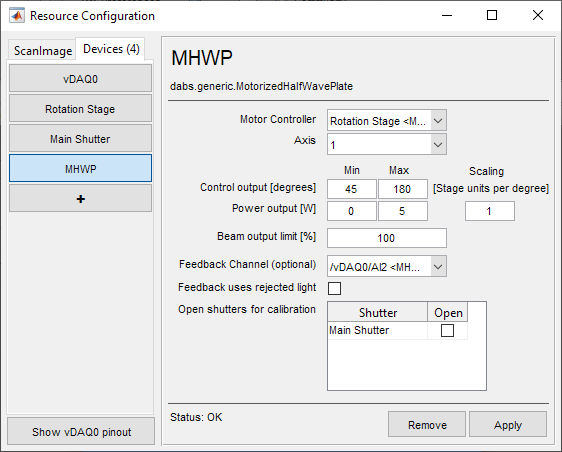Click the dabs.generic.MotorizedHalfWavePlate class text
This screenshot has height=452, width=562.
pyautogui.click(x=261, y=86)
